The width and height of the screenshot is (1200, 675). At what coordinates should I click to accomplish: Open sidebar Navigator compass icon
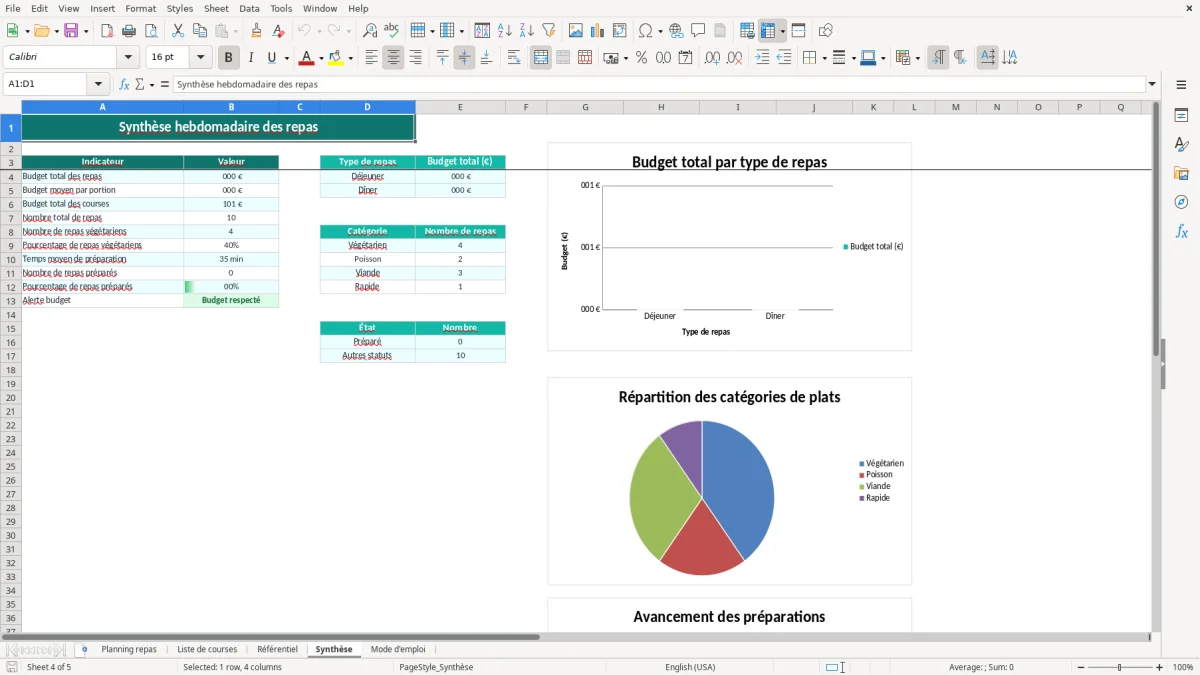tap(1181, 202)
